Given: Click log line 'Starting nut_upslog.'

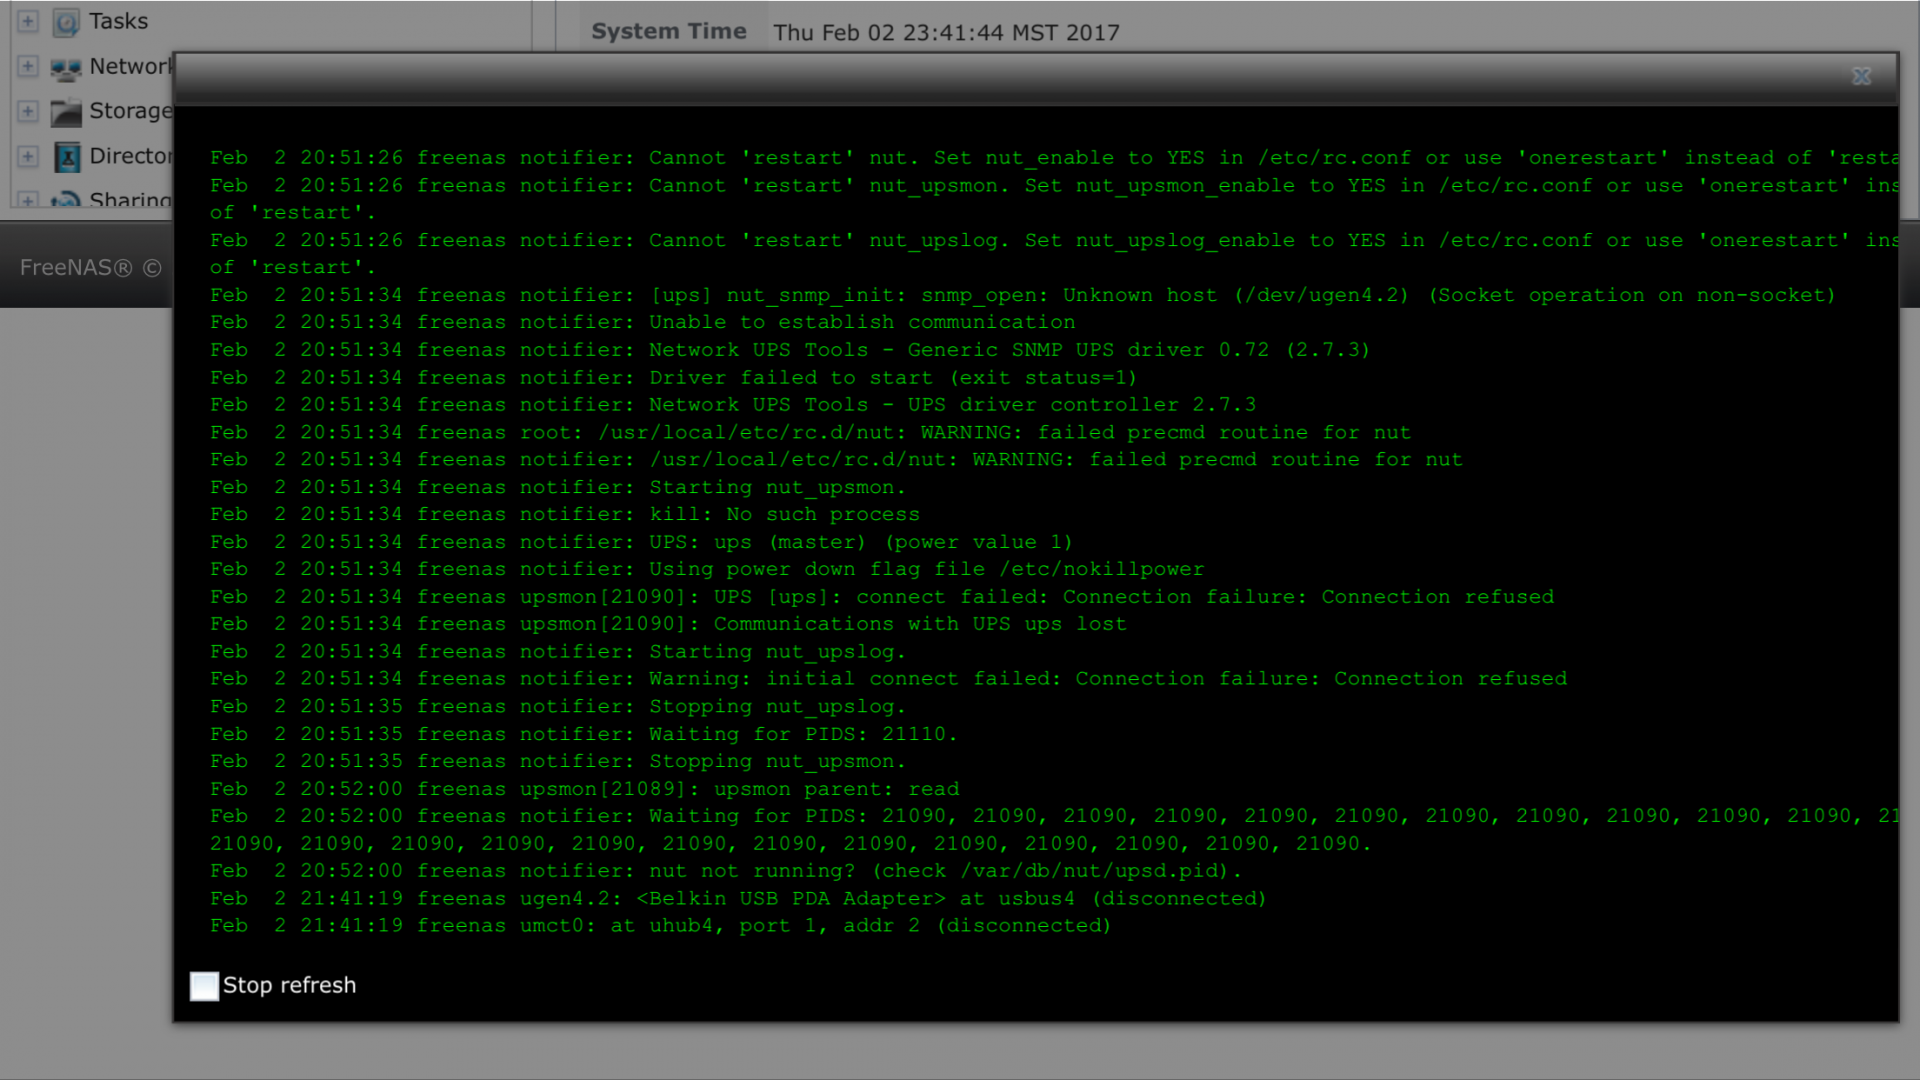Looking at the screenshot, I should (x=558, y=652).
